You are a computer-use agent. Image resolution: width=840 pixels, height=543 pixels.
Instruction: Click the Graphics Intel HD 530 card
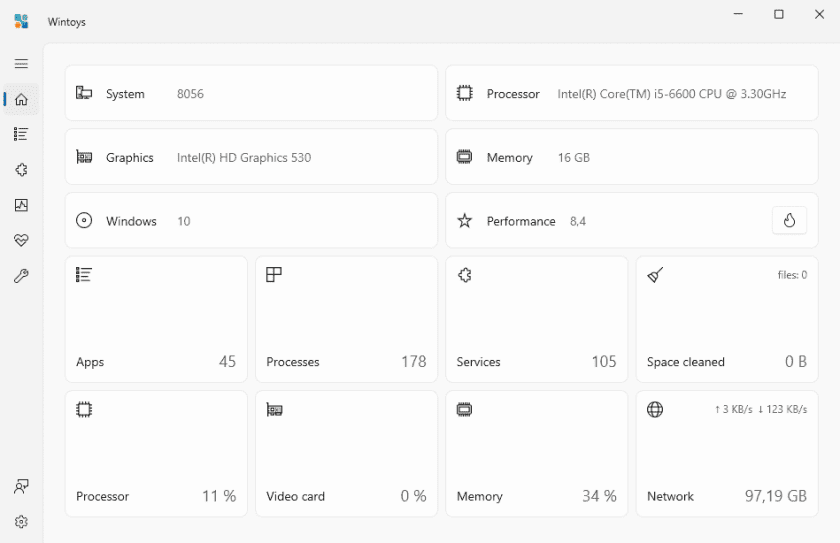pos(251,157)
